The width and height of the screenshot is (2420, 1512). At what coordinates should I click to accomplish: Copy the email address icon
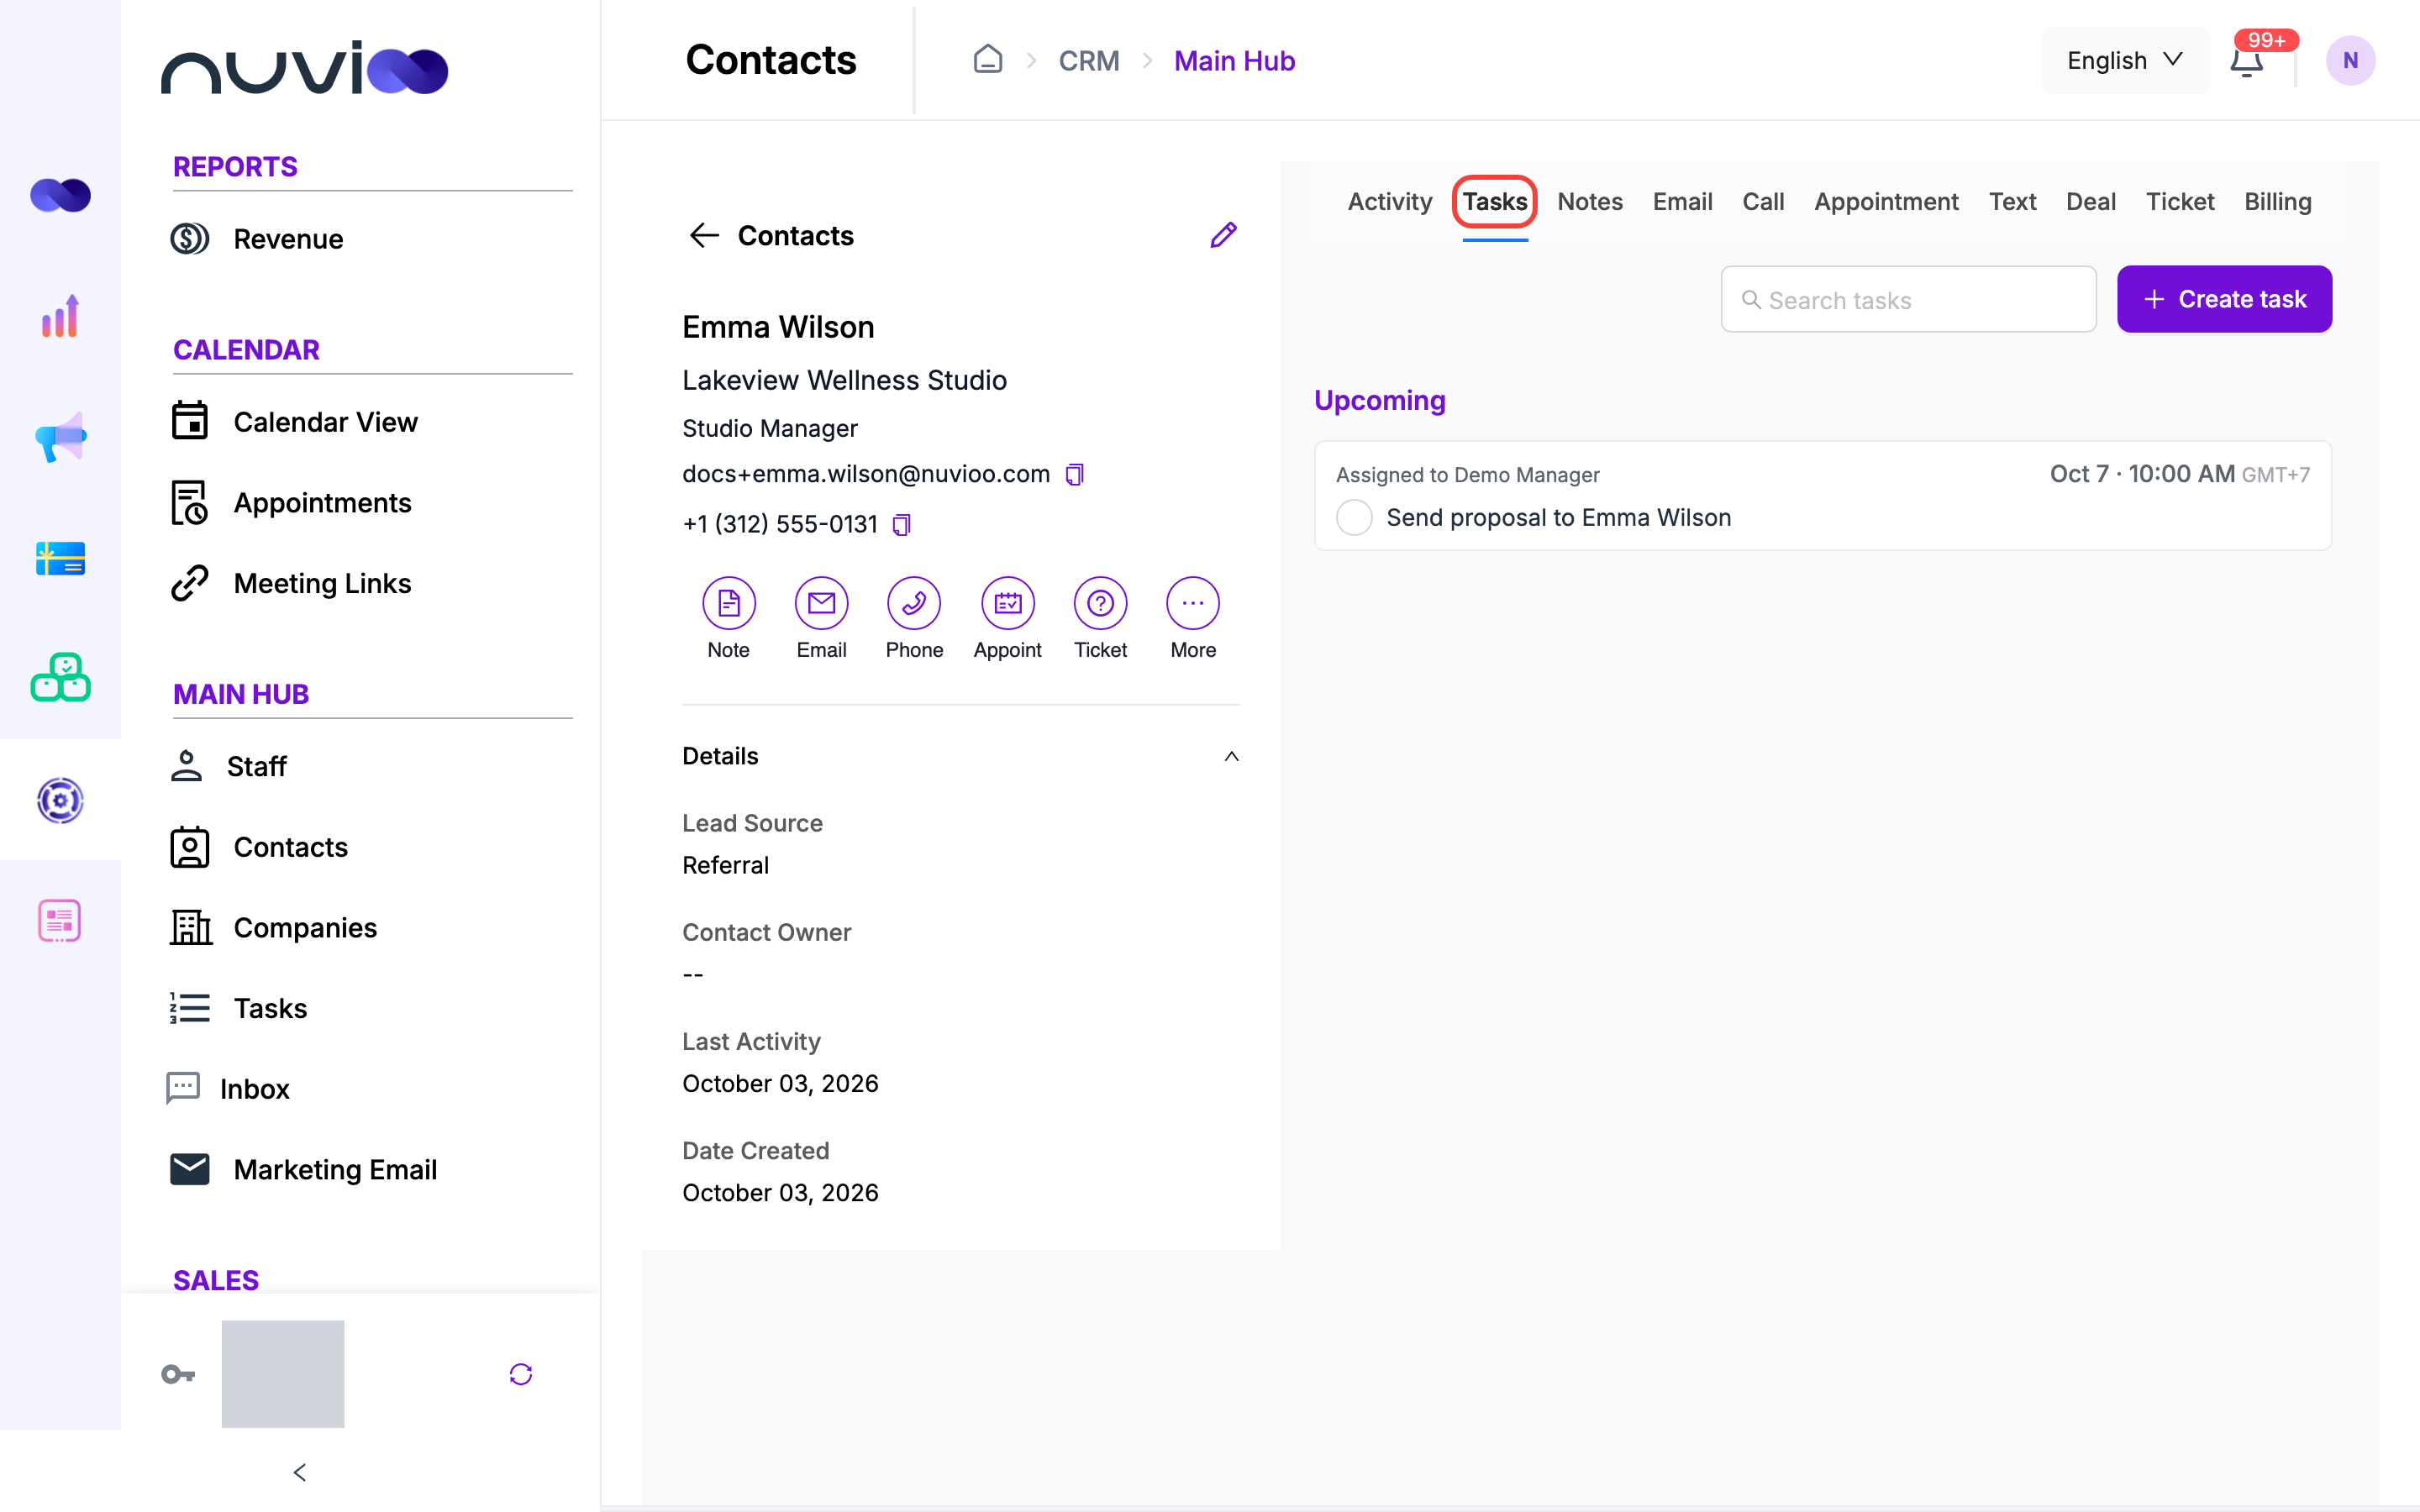pos(1075,474)
